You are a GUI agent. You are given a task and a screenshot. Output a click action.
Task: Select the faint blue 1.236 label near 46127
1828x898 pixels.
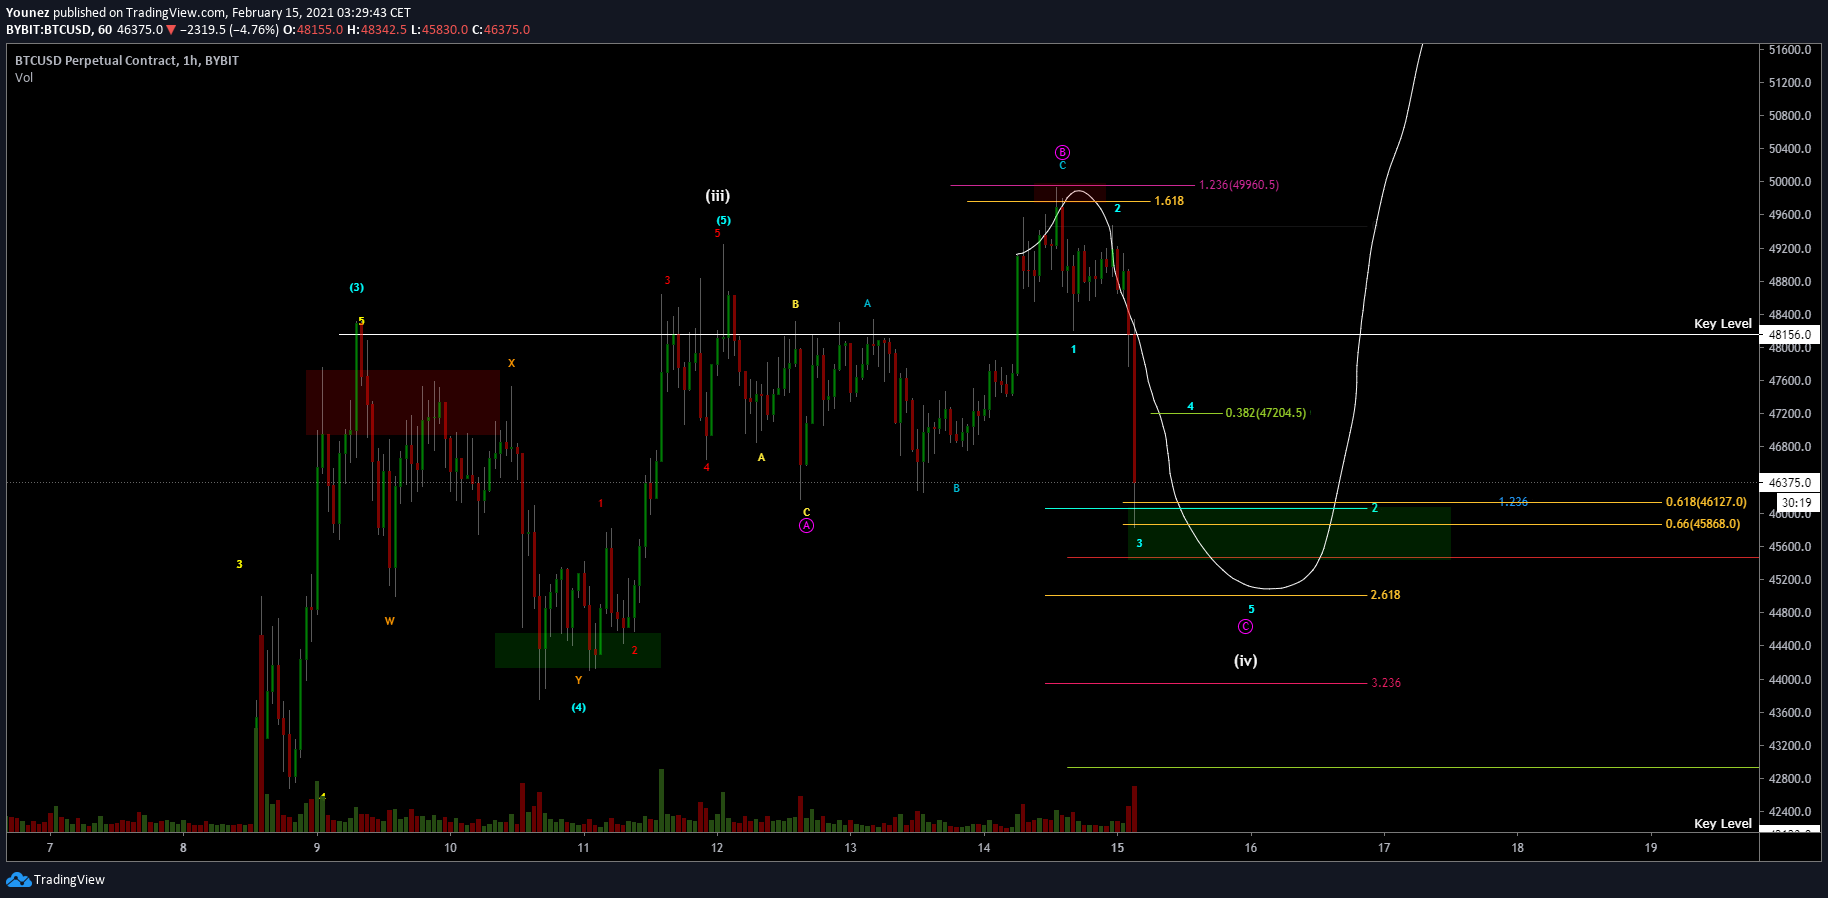[x=1513, y=502]
